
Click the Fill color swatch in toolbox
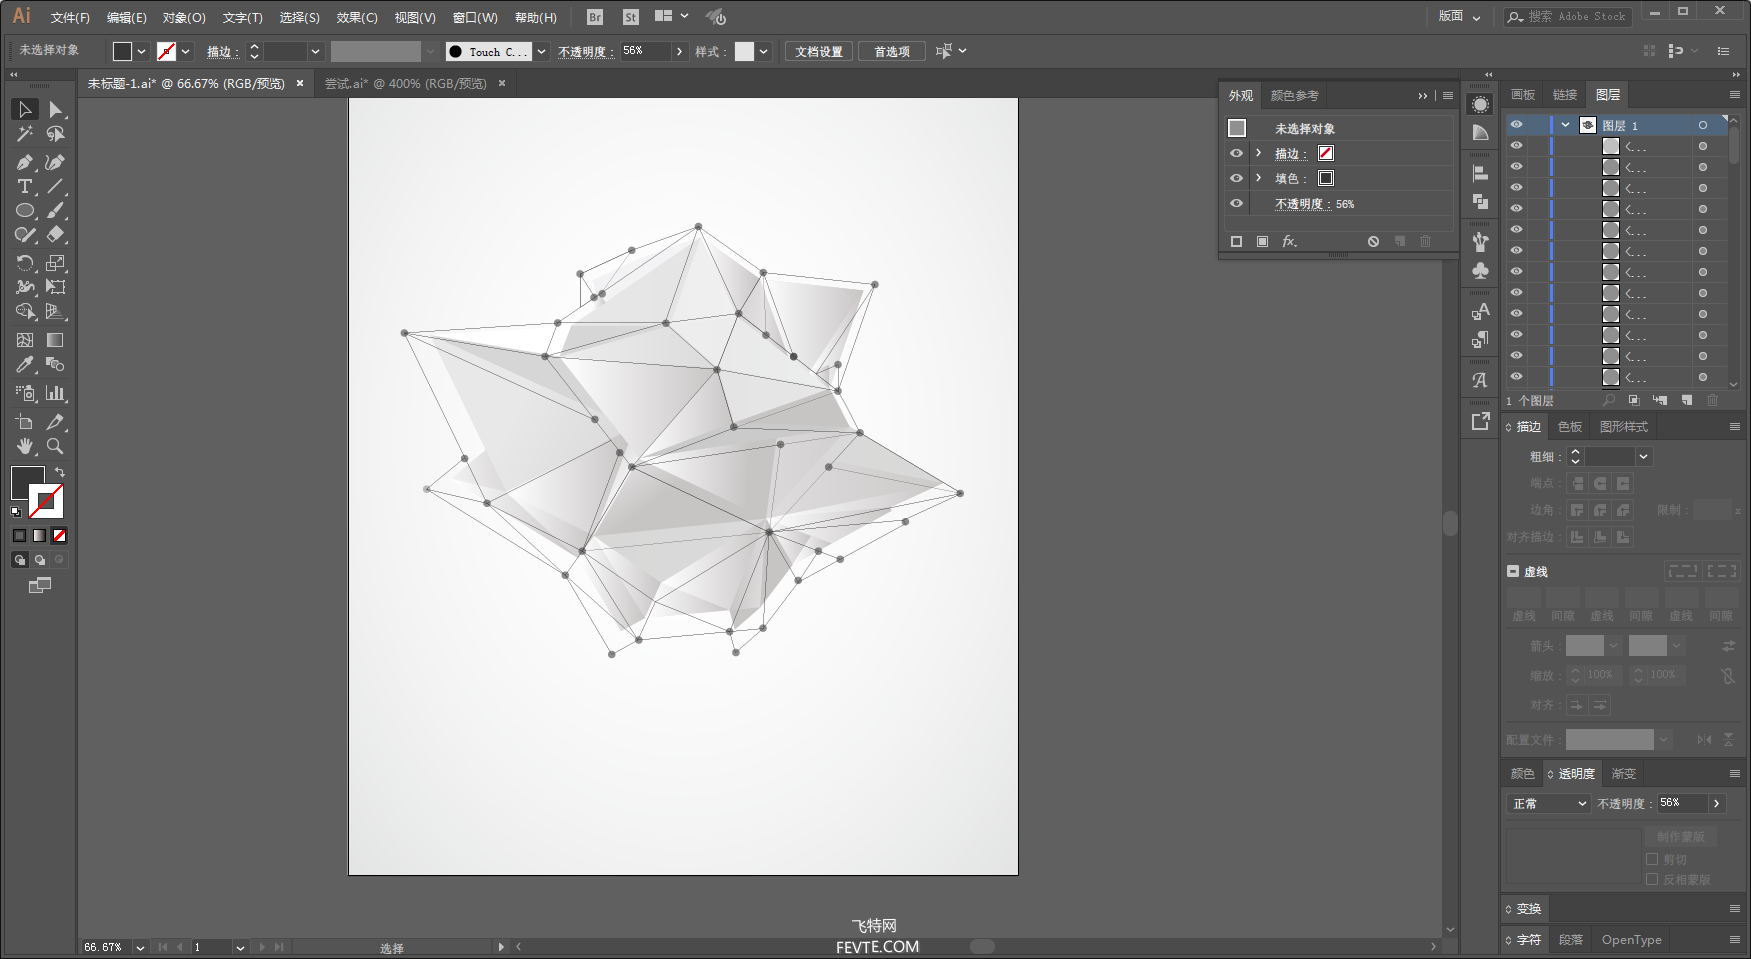click(24, 479)
